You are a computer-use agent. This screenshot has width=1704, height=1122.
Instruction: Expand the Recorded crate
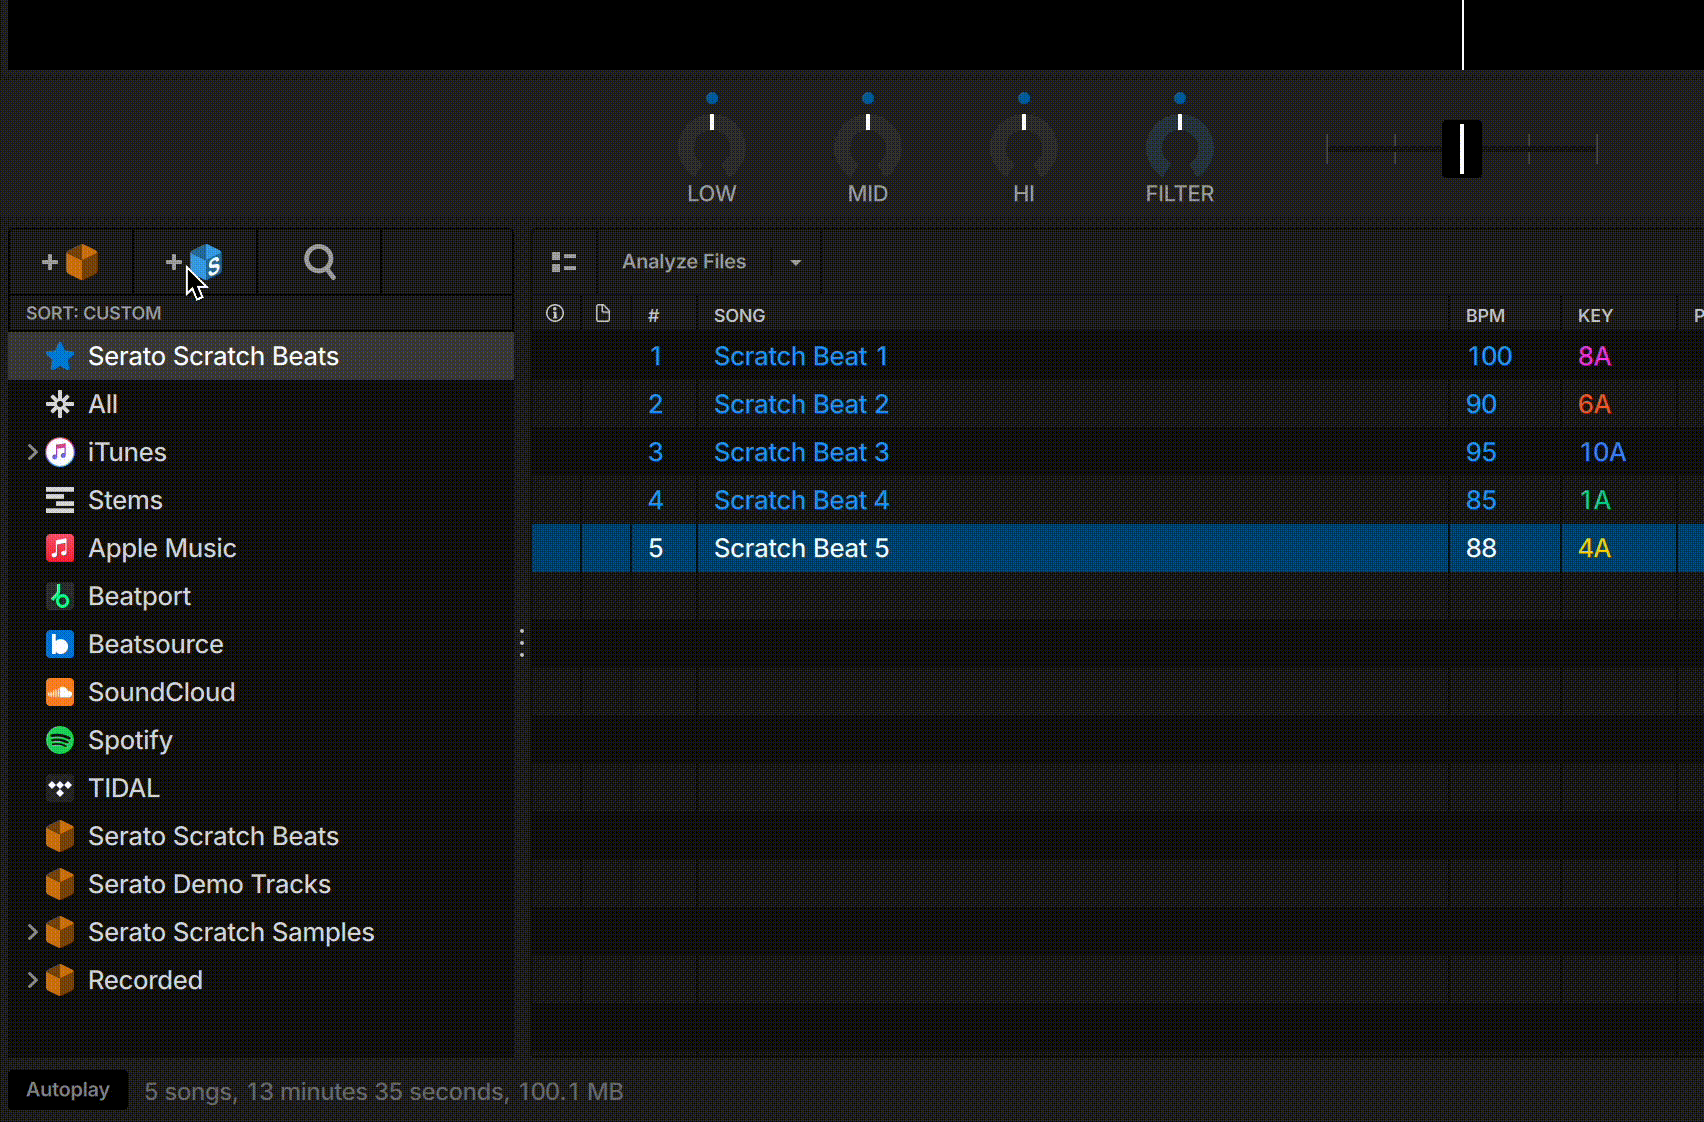click(32, 980)
